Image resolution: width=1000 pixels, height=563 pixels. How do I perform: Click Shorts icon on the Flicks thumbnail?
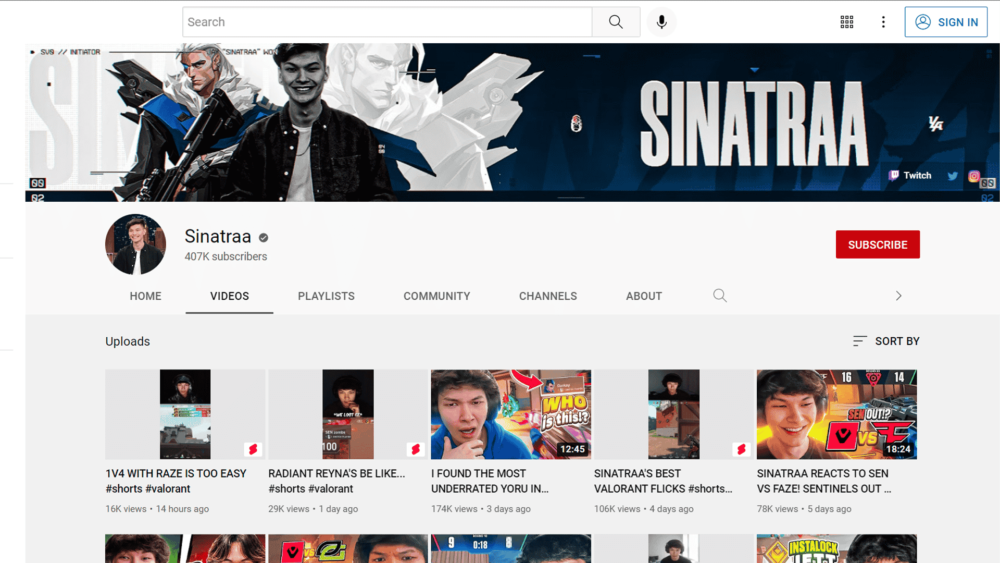click(x=741, y=450)
